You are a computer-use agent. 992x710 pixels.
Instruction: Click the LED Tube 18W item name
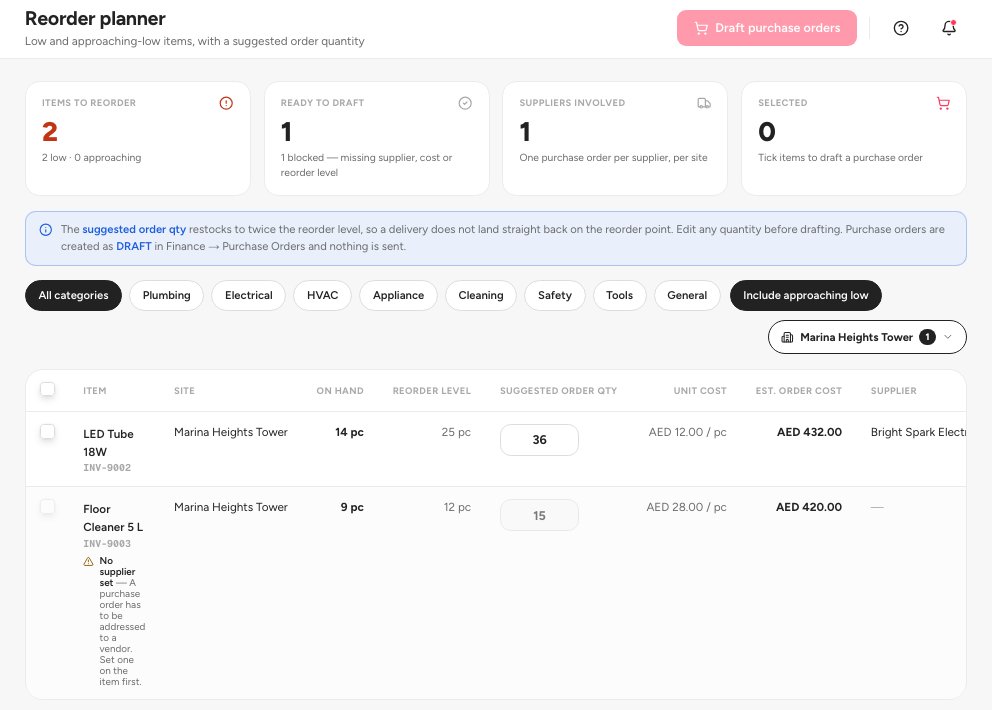(108, 443)
